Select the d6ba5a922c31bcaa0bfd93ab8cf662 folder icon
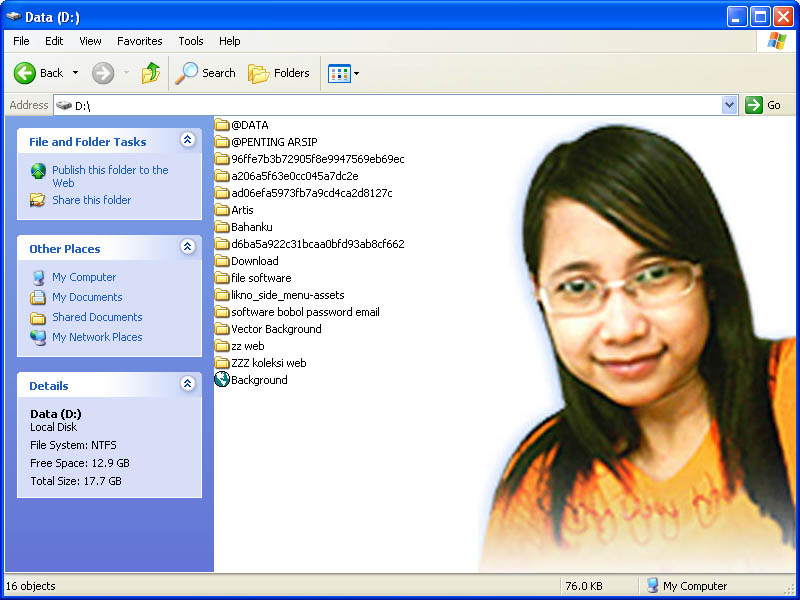Image resolution: width=800 pixels, height=600 pixels. (222, 243)
